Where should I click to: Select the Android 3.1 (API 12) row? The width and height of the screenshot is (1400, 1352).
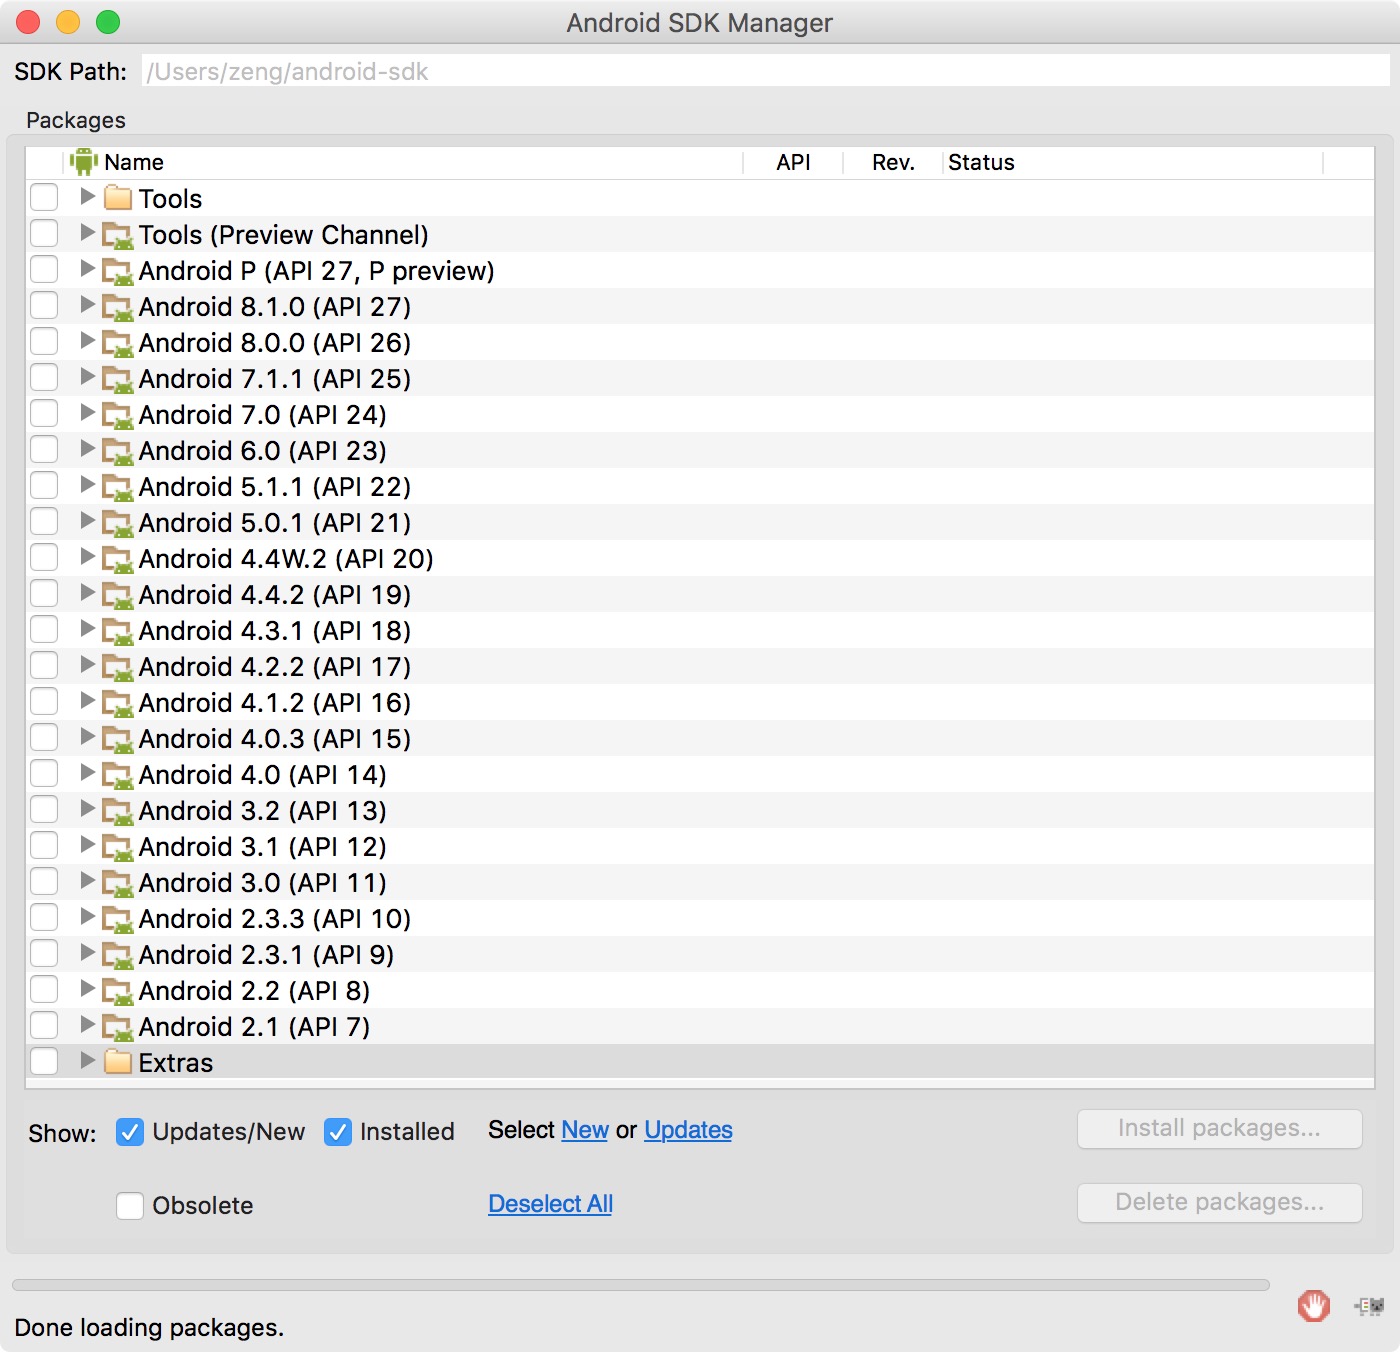[x=700, y=846]
